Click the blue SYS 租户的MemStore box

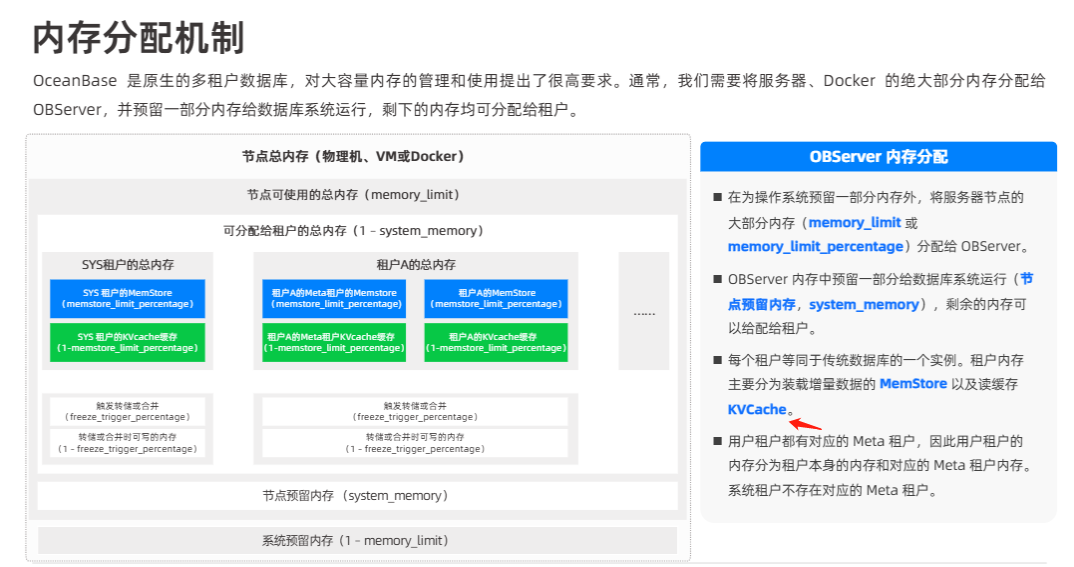pyautogui.click(x=127, y=299)
